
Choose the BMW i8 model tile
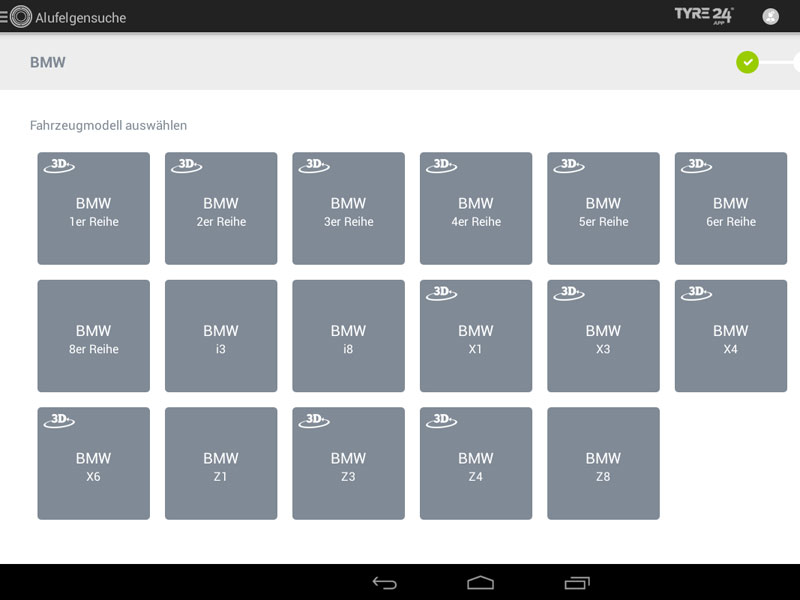coord(348,337)
